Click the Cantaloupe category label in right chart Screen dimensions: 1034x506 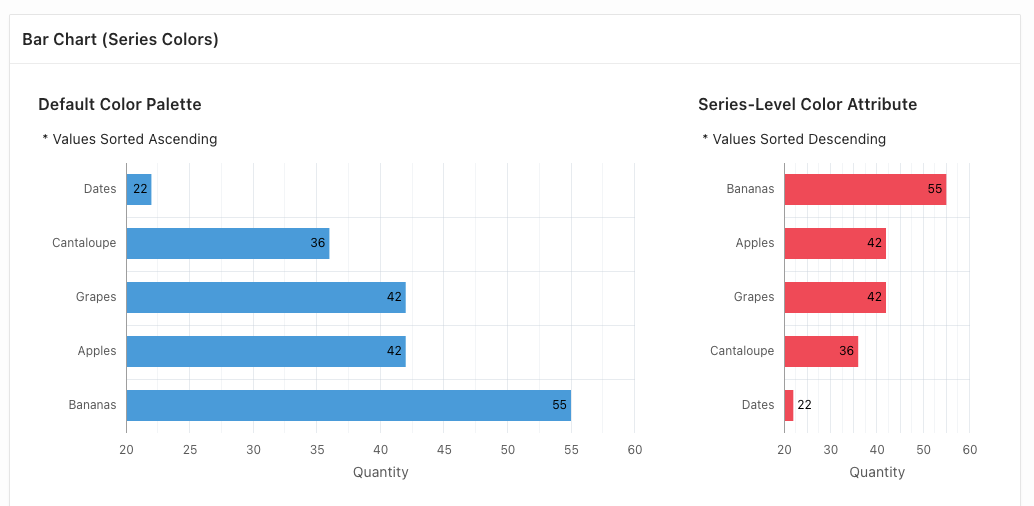[743, 351]
